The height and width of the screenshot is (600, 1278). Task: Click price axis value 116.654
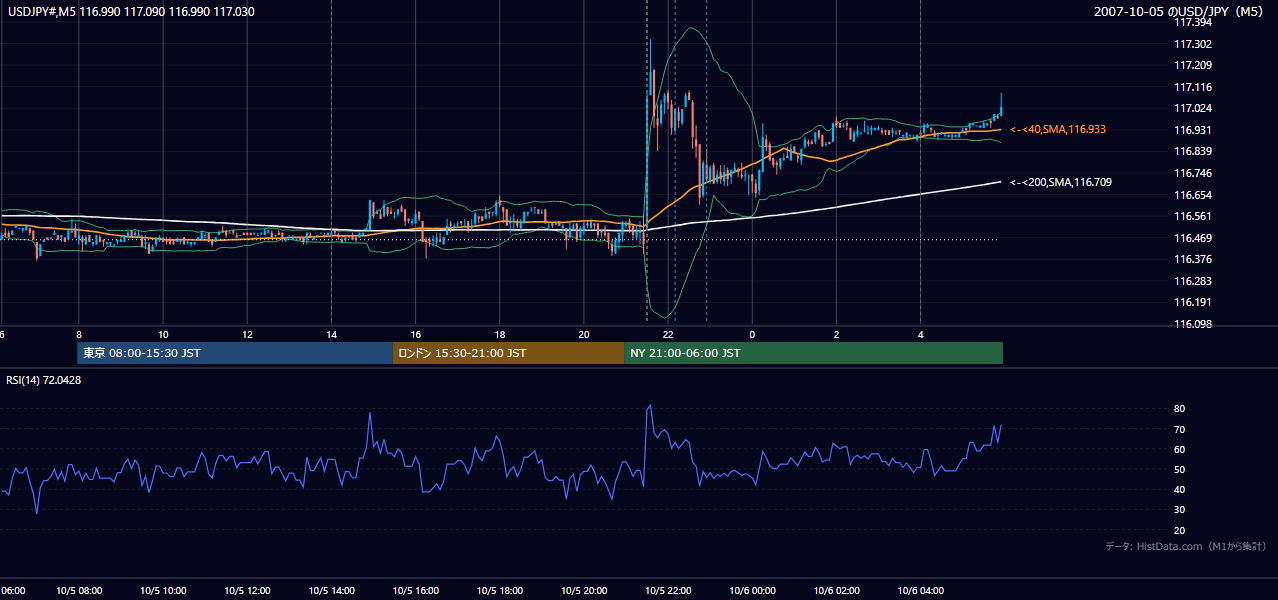(1193, 195)
